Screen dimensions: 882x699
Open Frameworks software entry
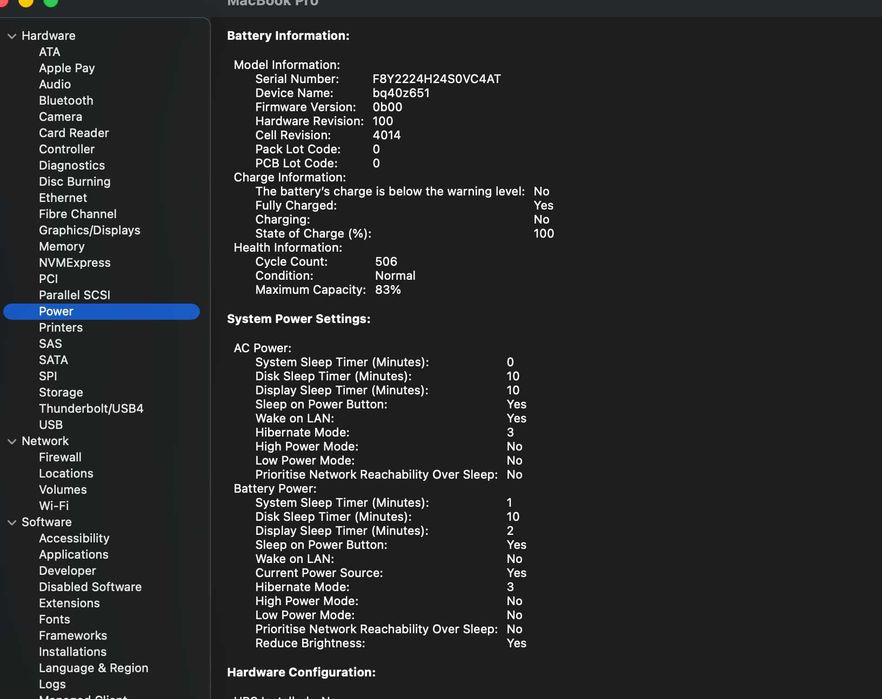(x=73, y=636)
